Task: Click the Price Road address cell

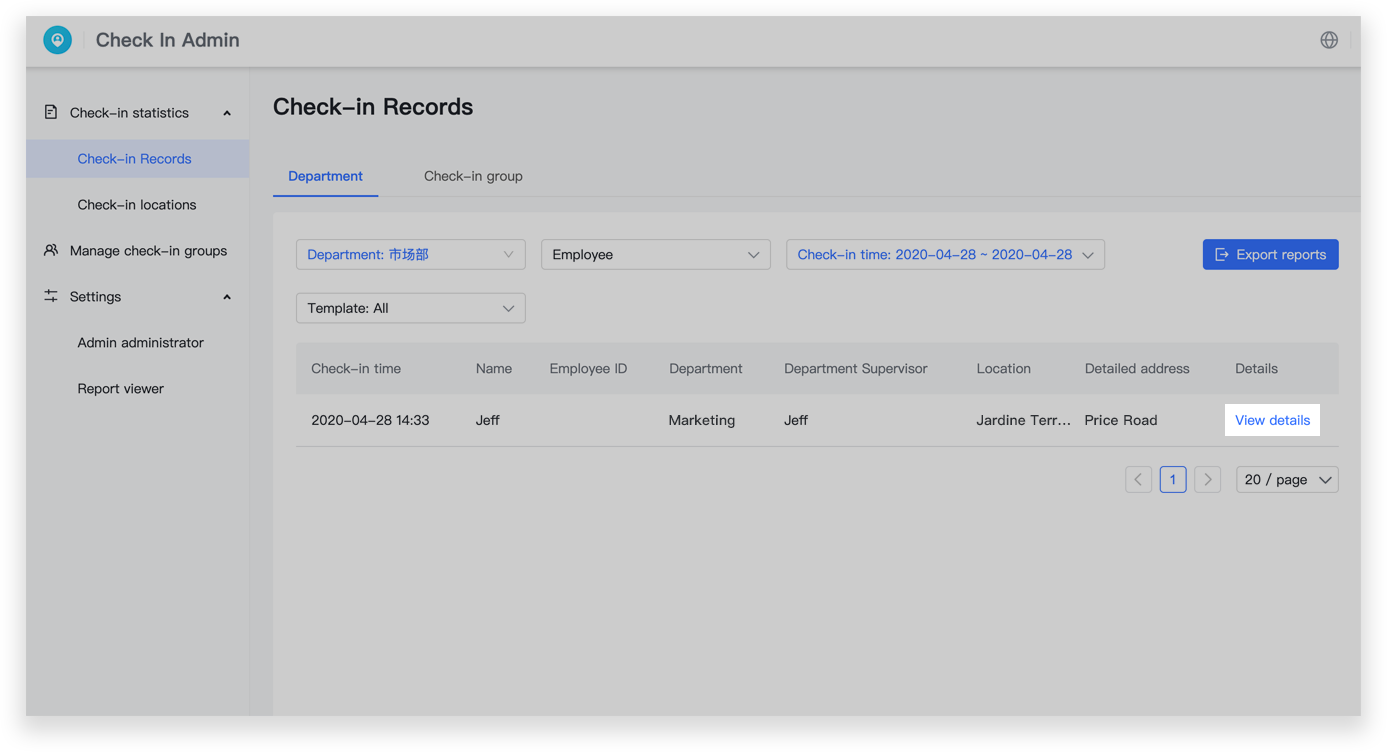Action: pos(1121,420)
